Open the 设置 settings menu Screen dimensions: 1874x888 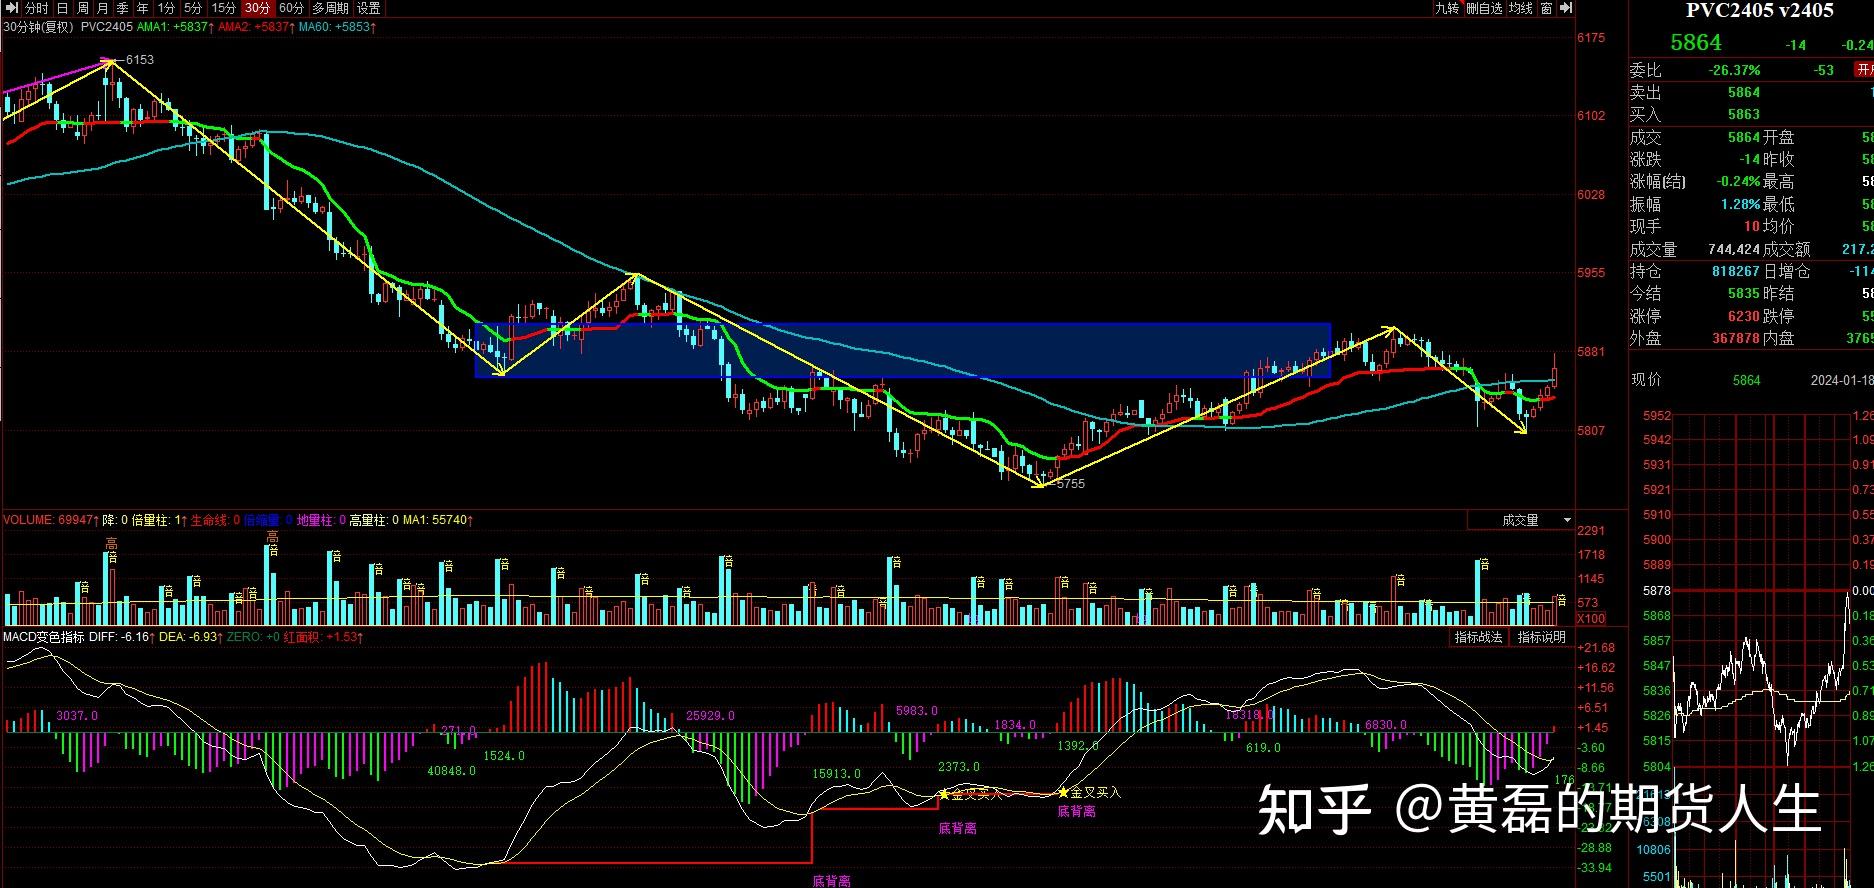(x=368, y=8)
